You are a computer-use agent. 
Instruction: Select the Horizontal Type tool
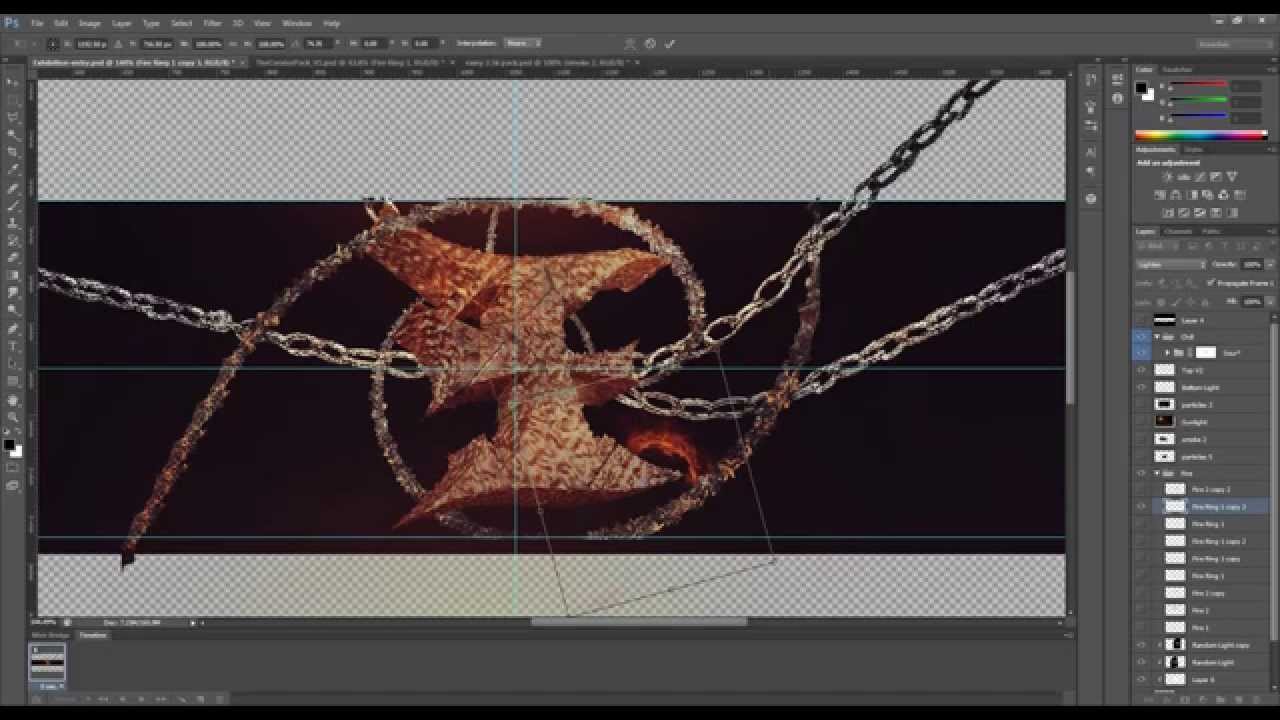point(13,346)
